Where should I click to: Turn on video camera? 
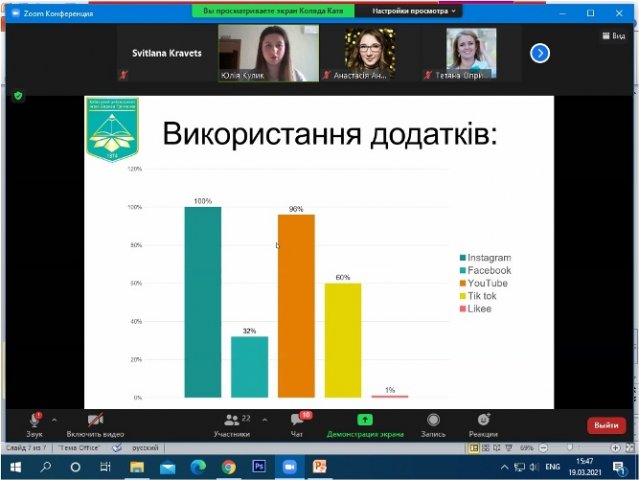tap(95, 420)
